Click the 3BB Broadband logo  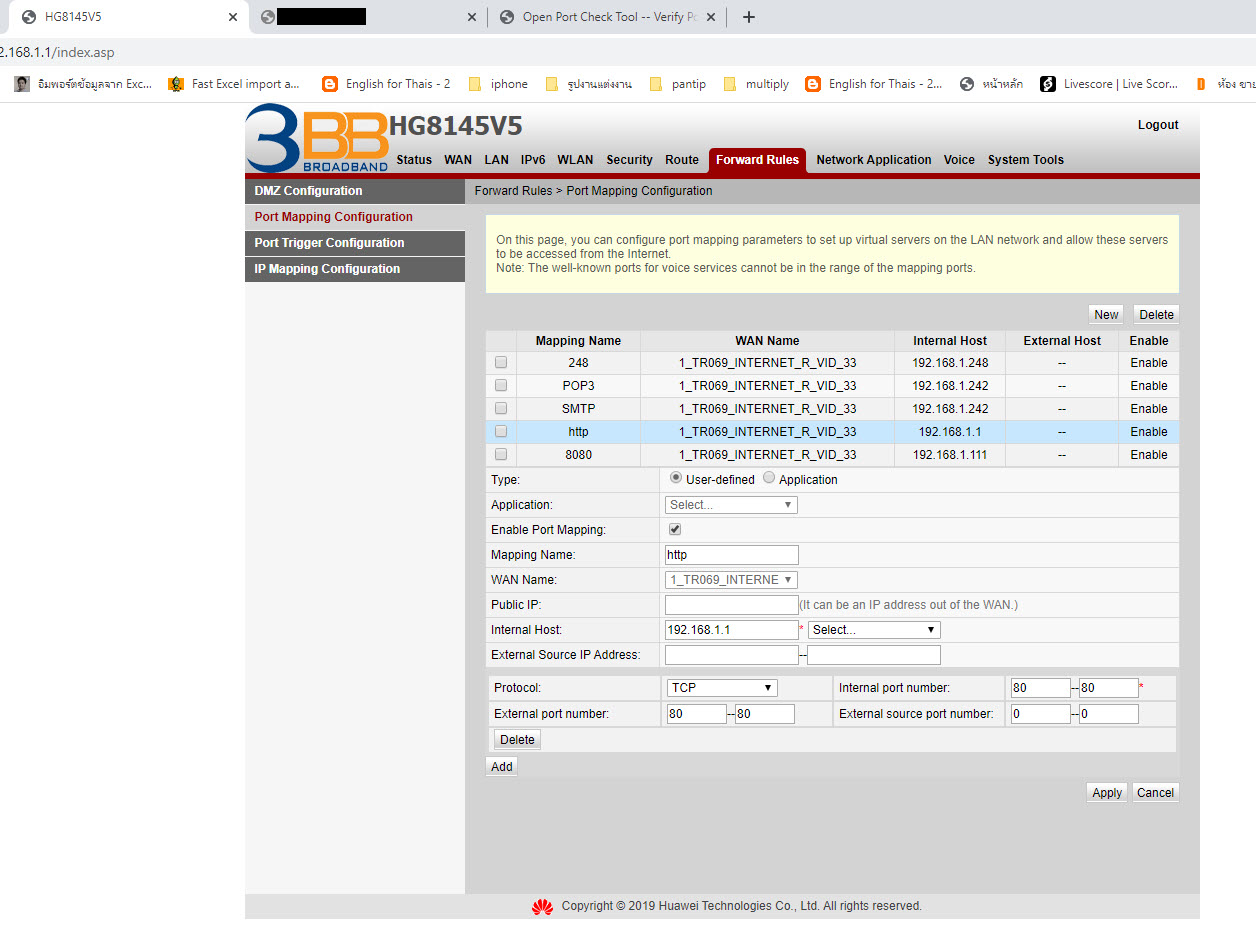tap(317, 138)
